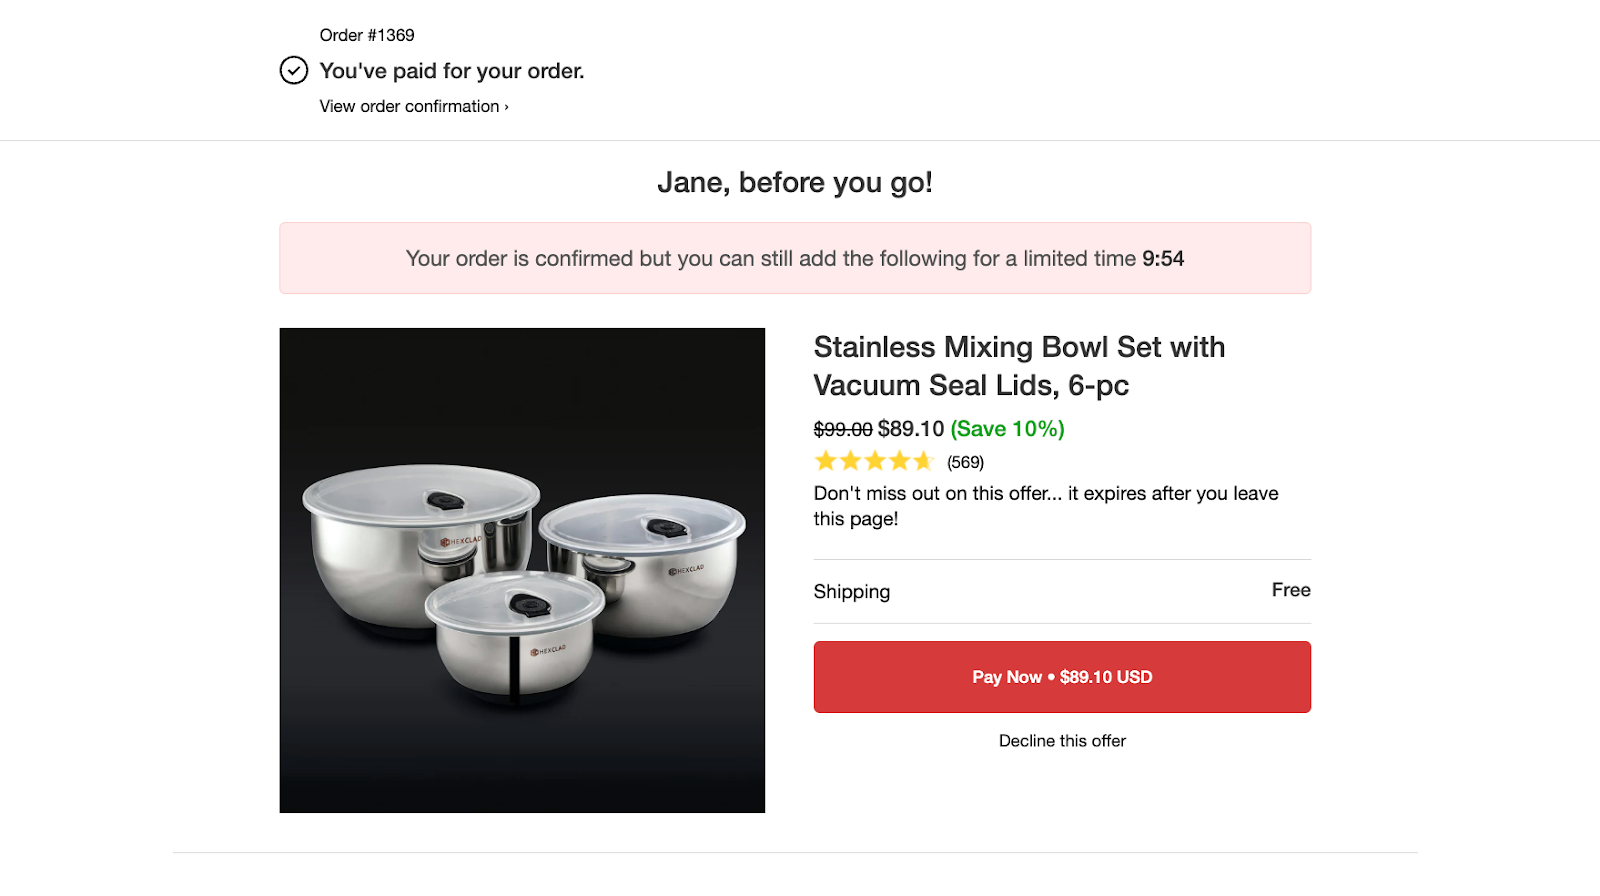Screen dimensions: 1600x896
Task: Click Decline this offer
Action: point(1061,741)
